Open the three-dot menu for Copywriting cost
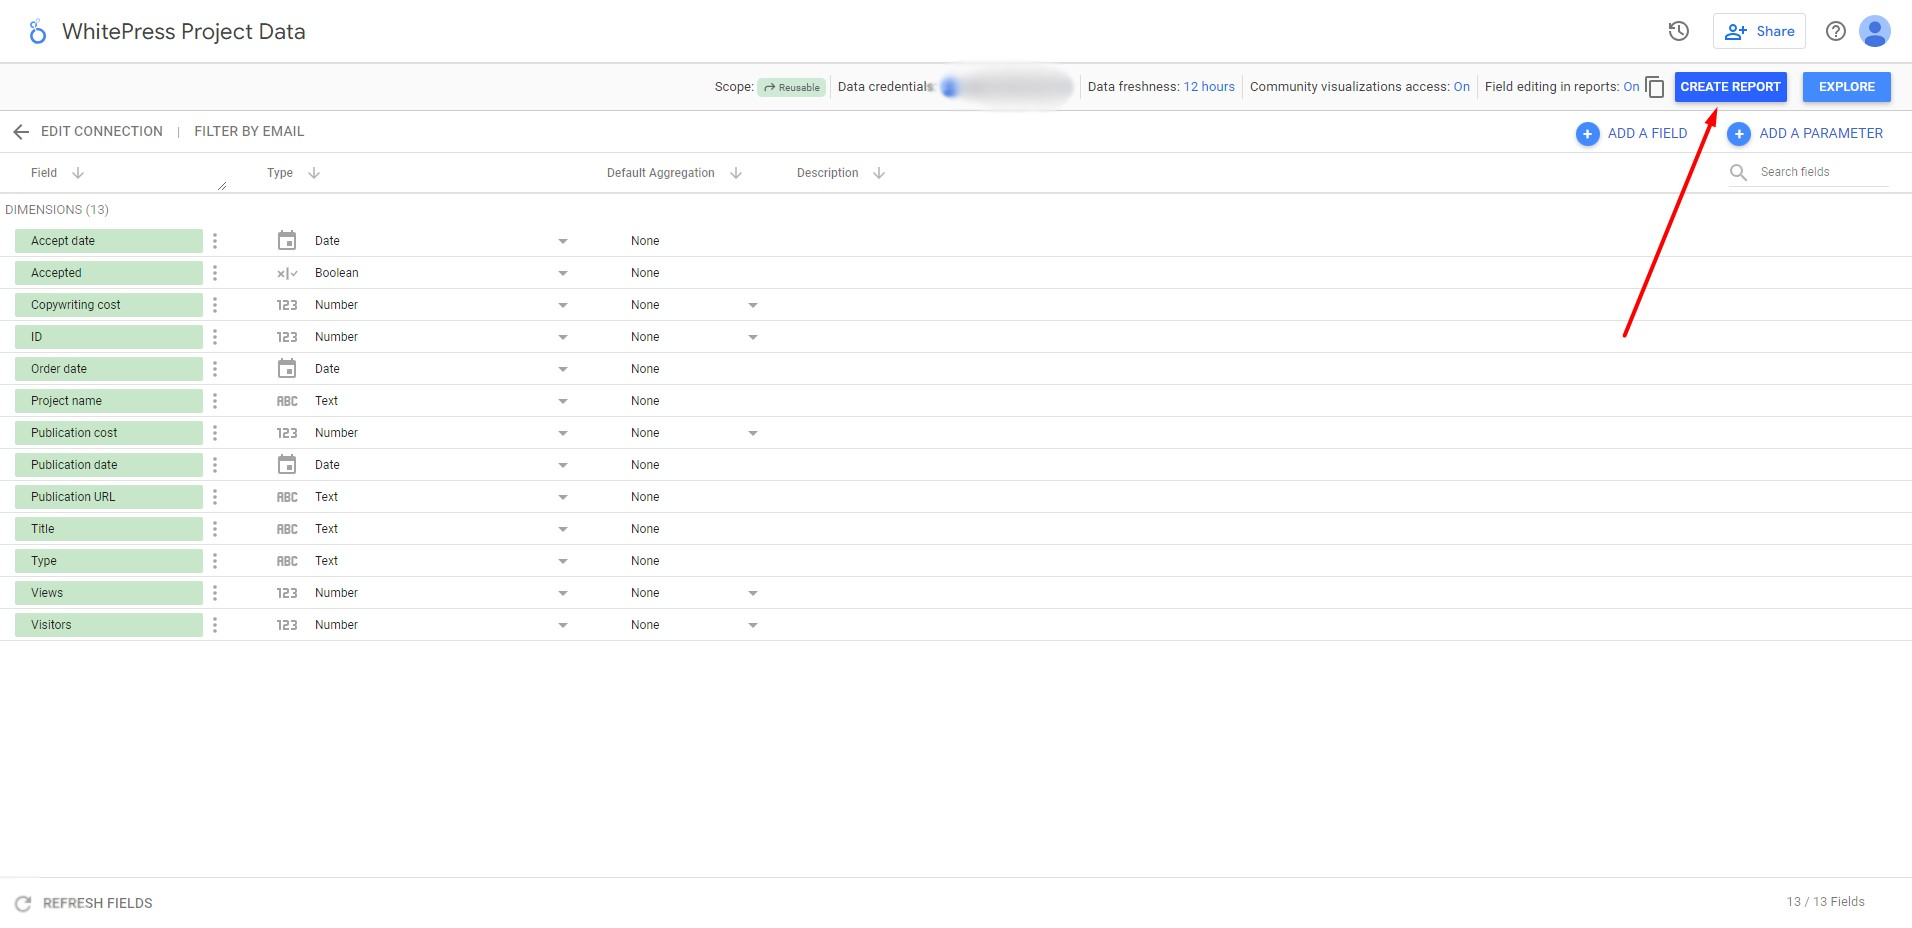This screenshot has width=1912, height=928. click(215, 305)
